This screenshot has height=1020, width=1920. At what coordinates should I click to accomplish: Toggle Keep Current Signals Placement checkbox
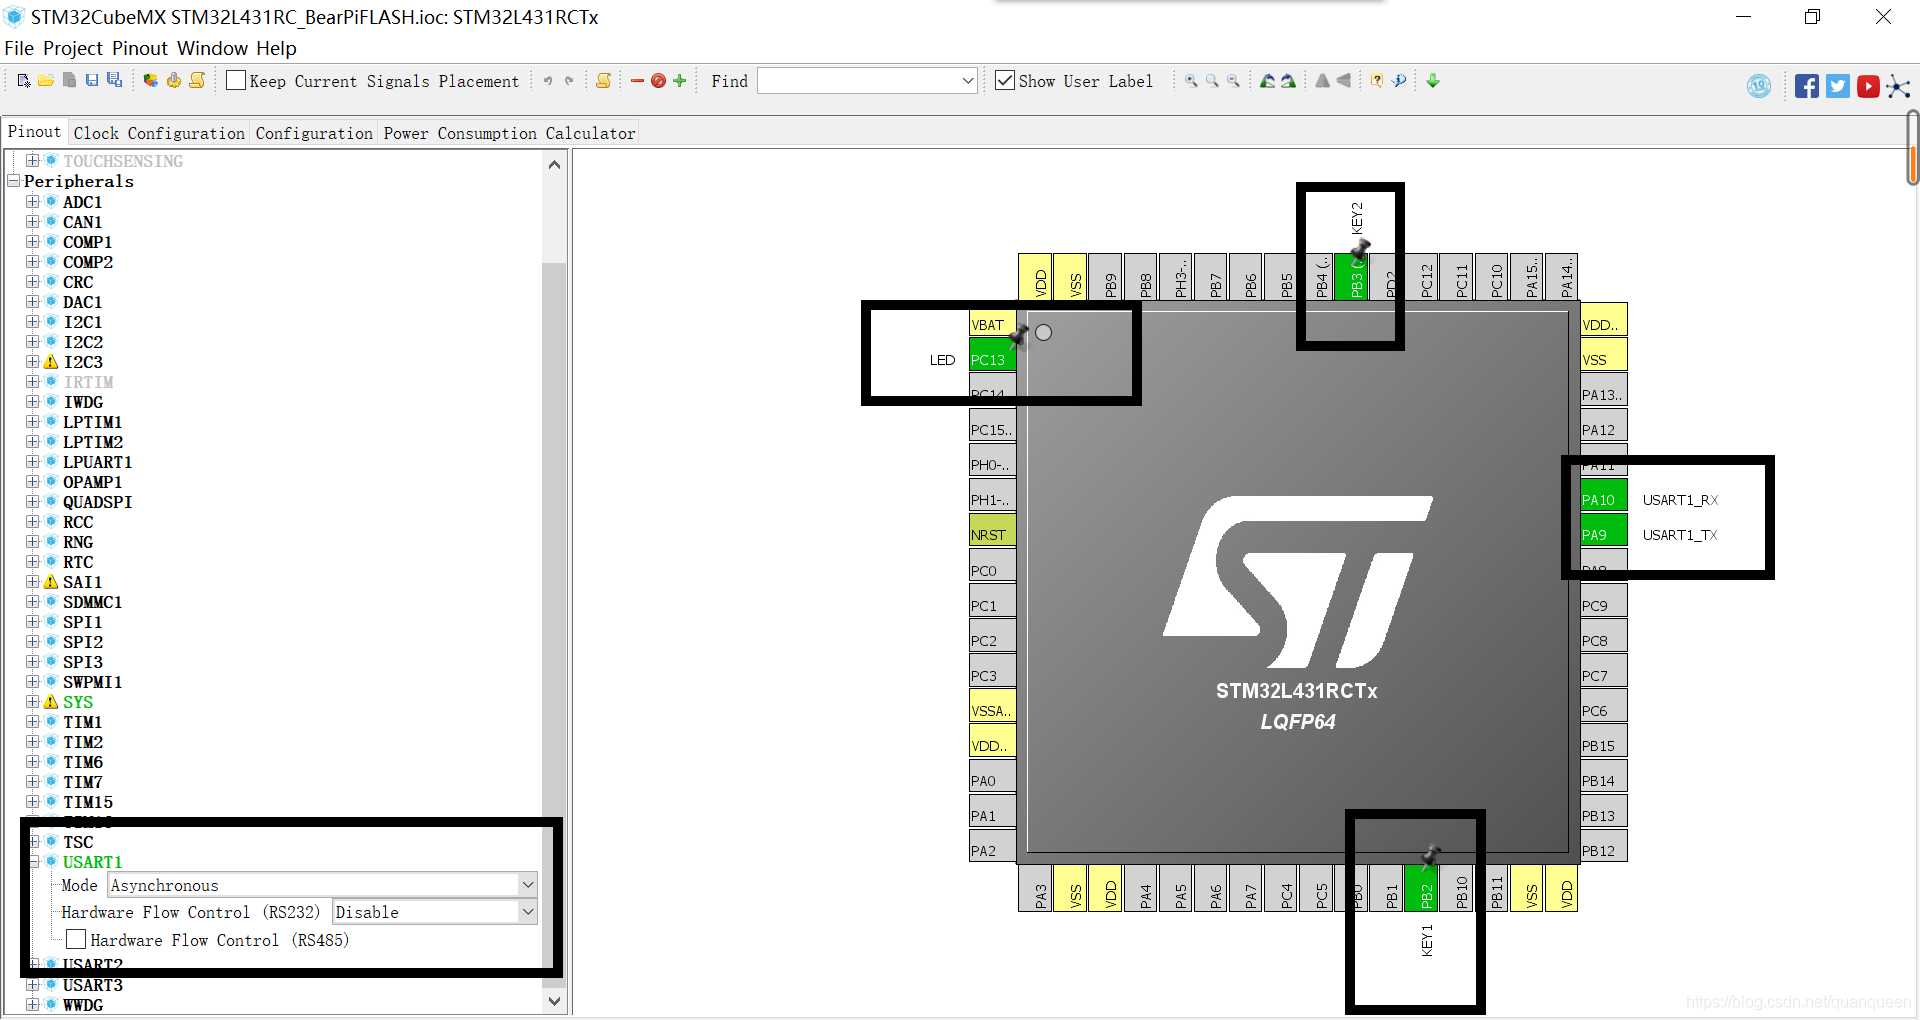click(236, 80)
